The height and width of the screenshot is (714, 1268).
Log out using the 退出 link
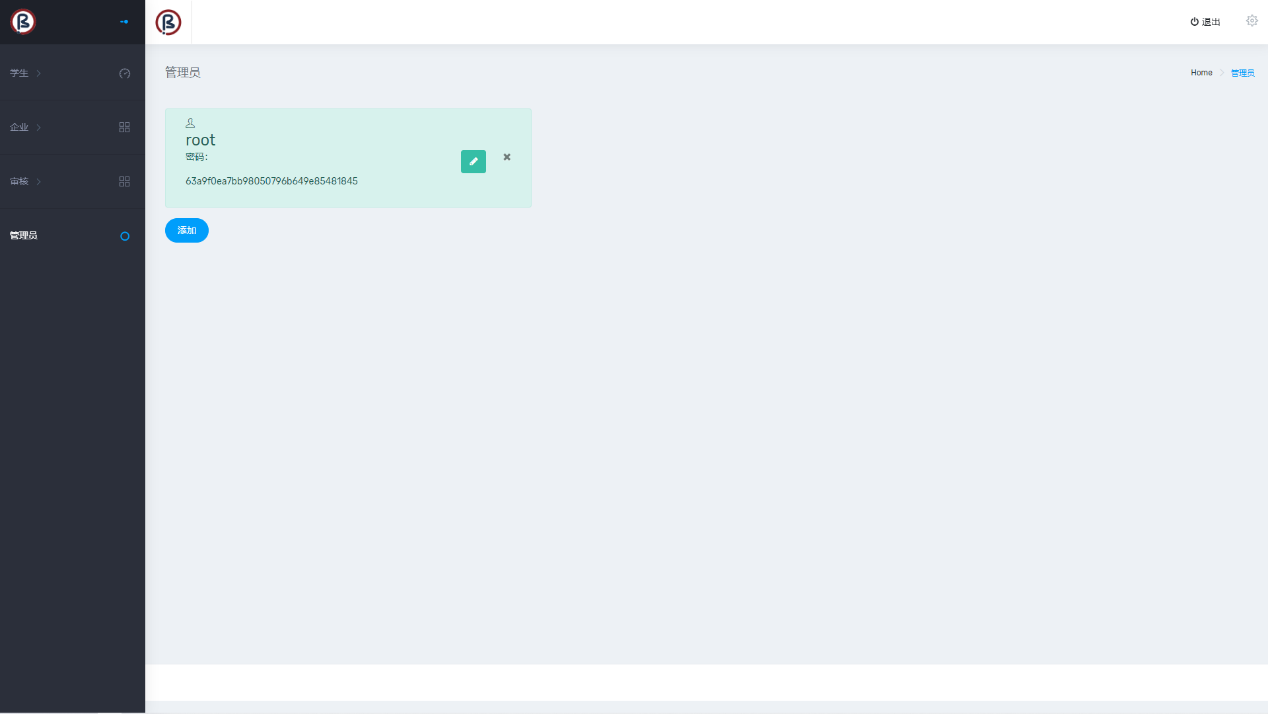tap(1205, 22)
